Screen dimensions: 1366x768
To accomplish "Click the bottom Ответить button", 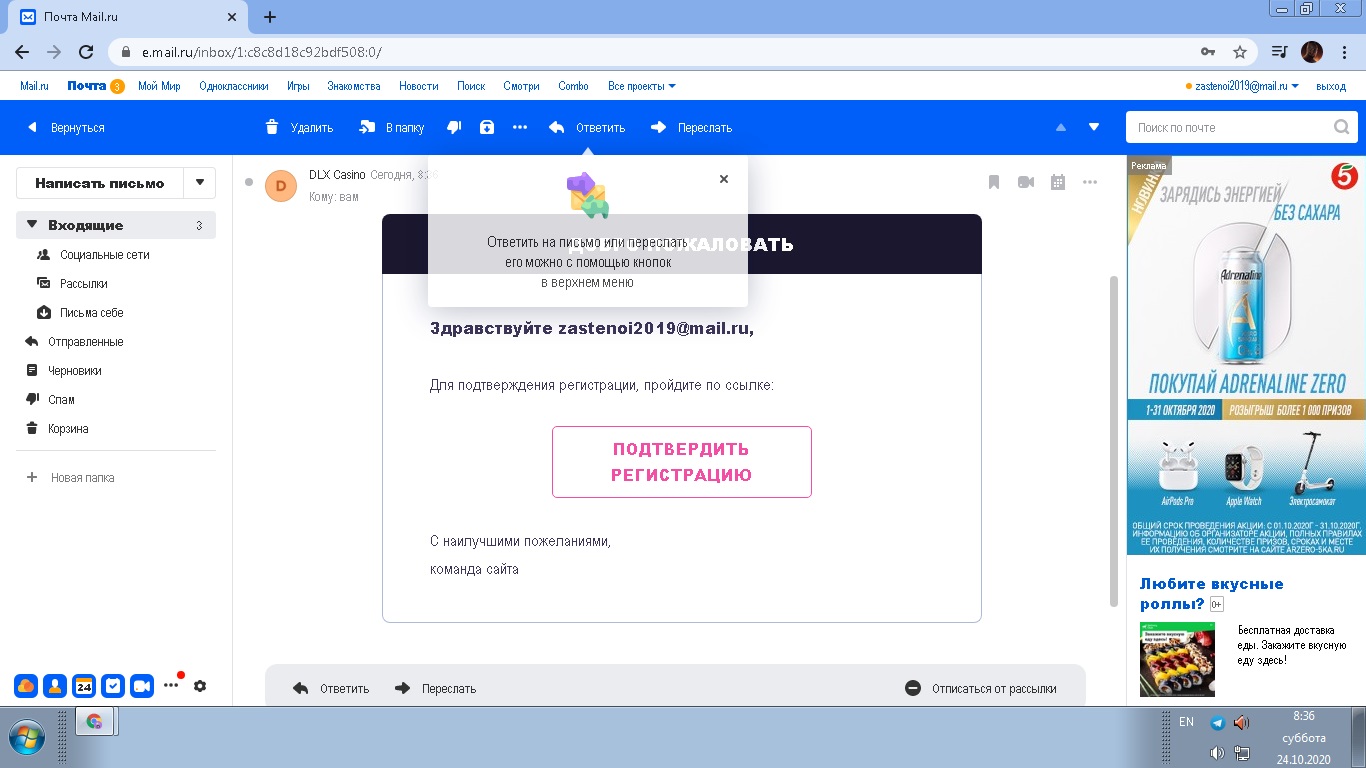I will [x=331, y=688].
